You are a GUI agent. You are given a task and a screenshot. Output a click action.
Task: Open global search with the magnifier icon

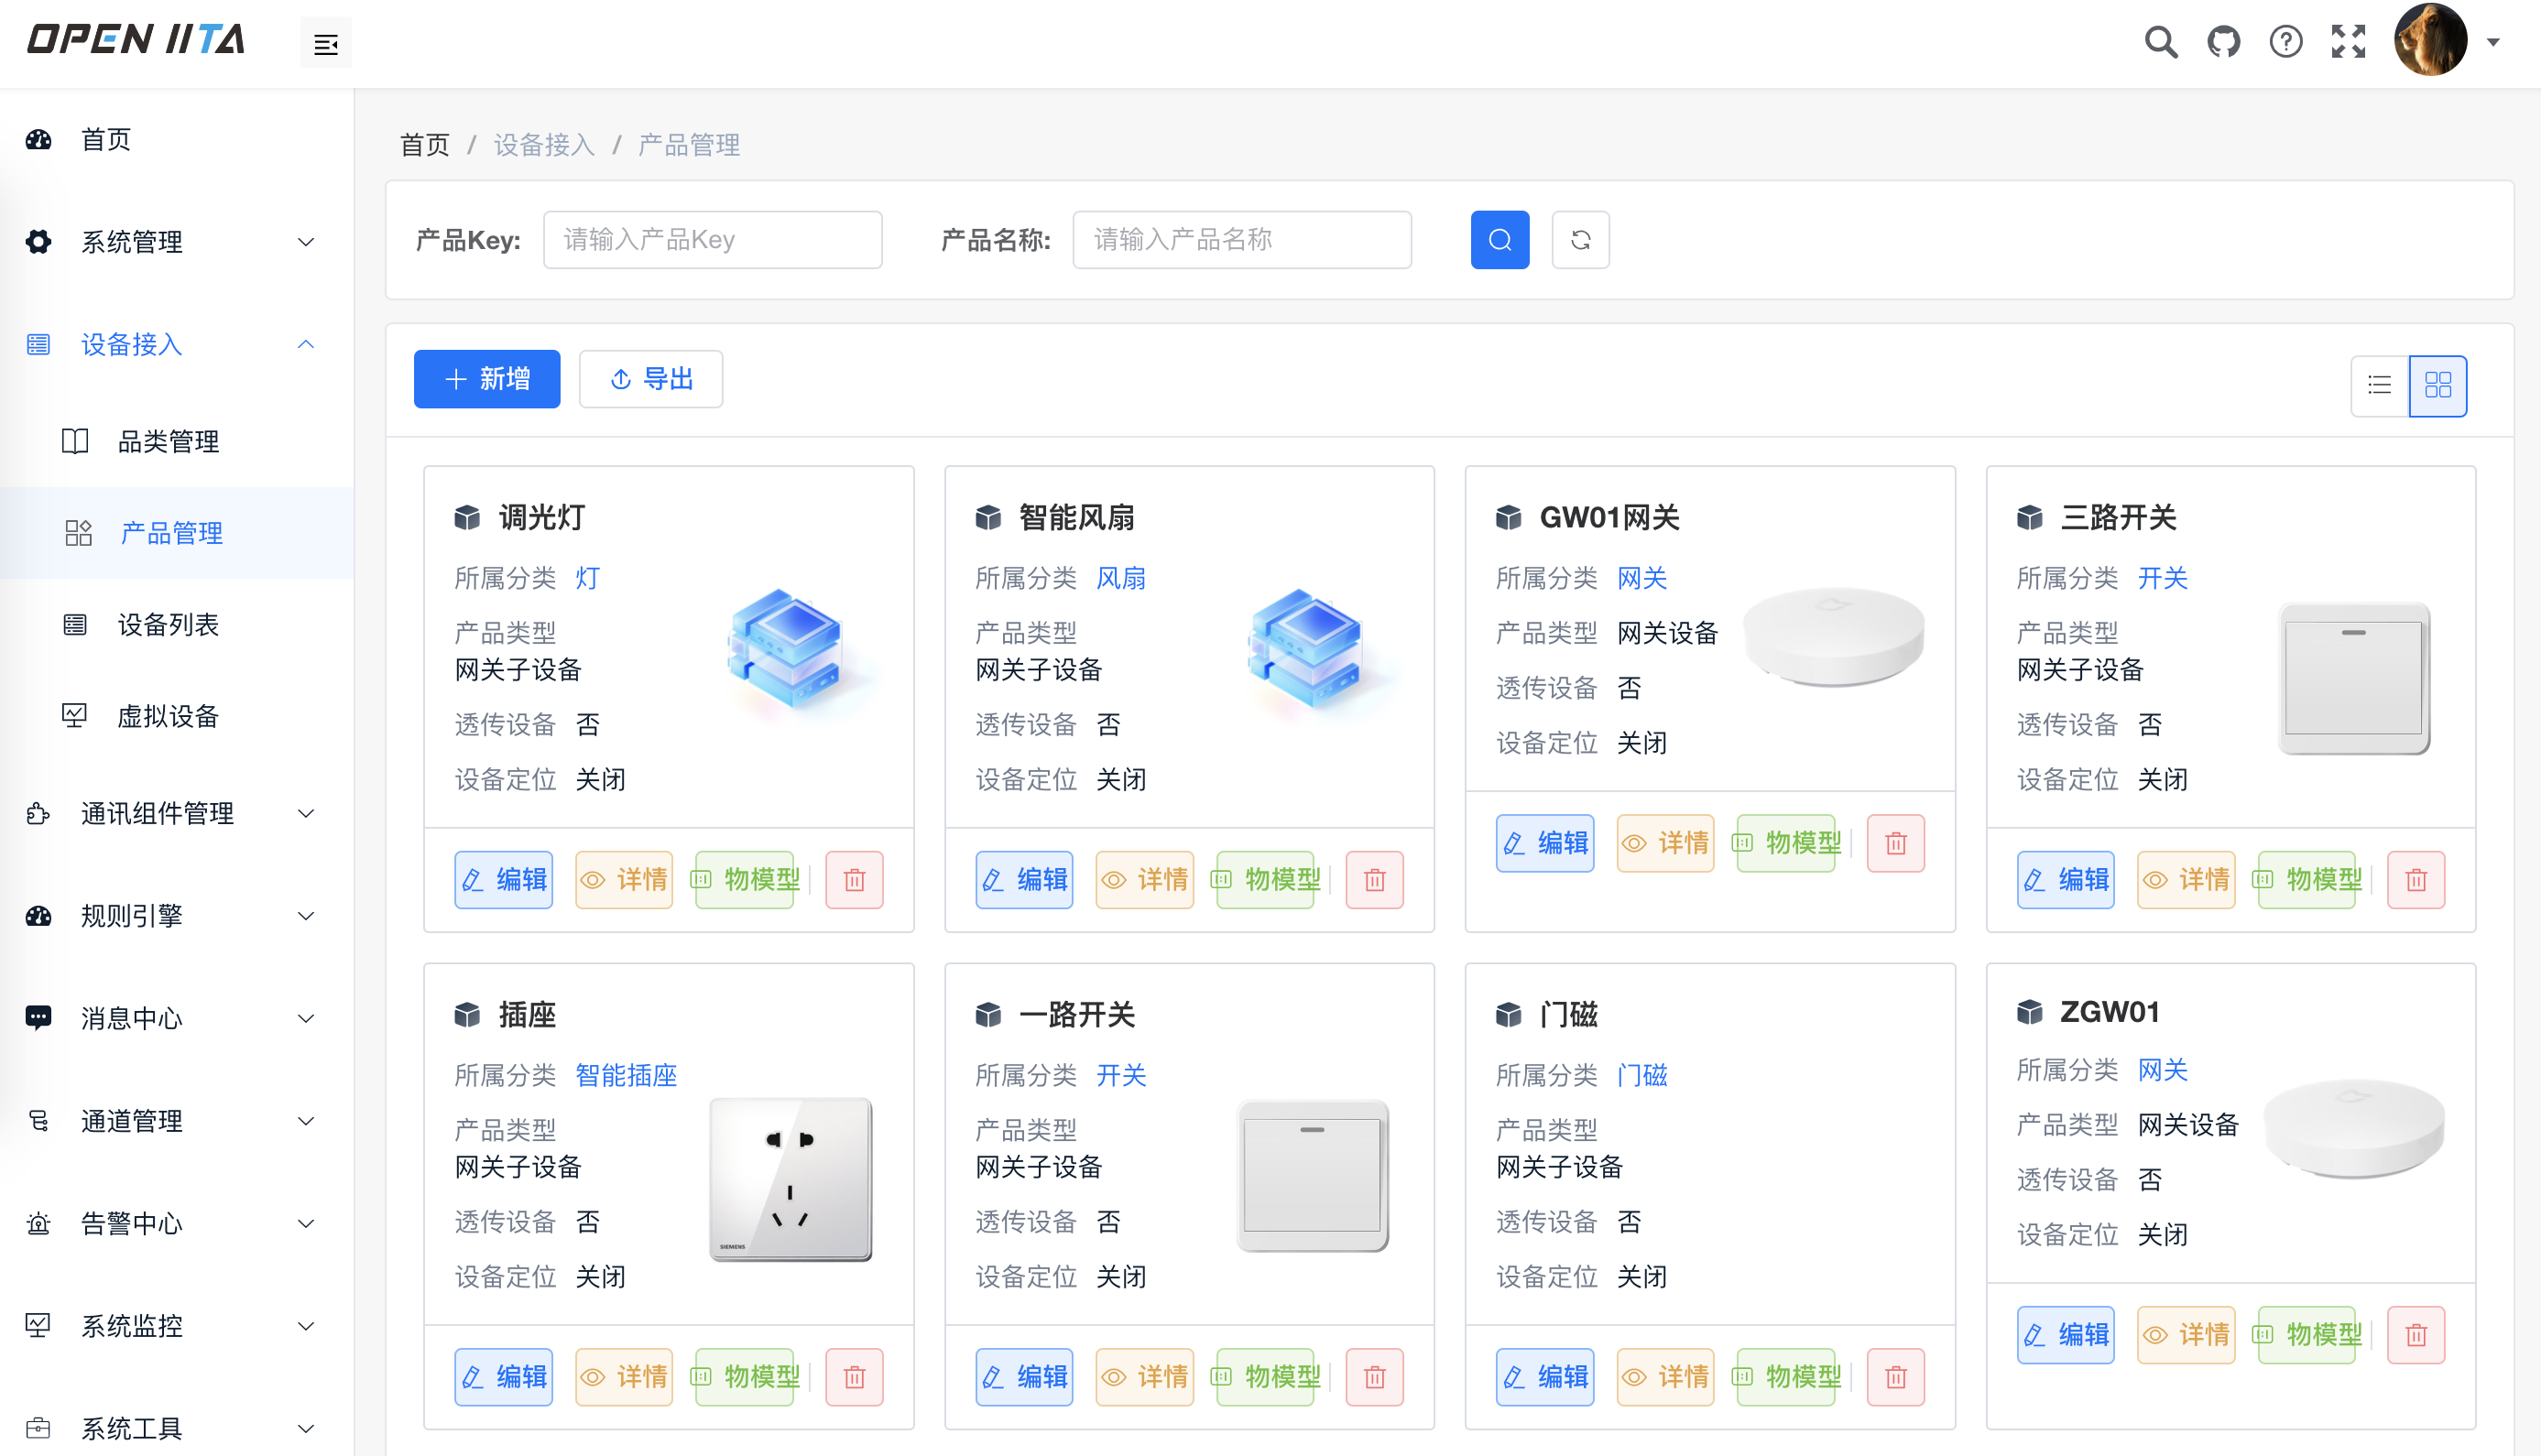coord(2161,42)
